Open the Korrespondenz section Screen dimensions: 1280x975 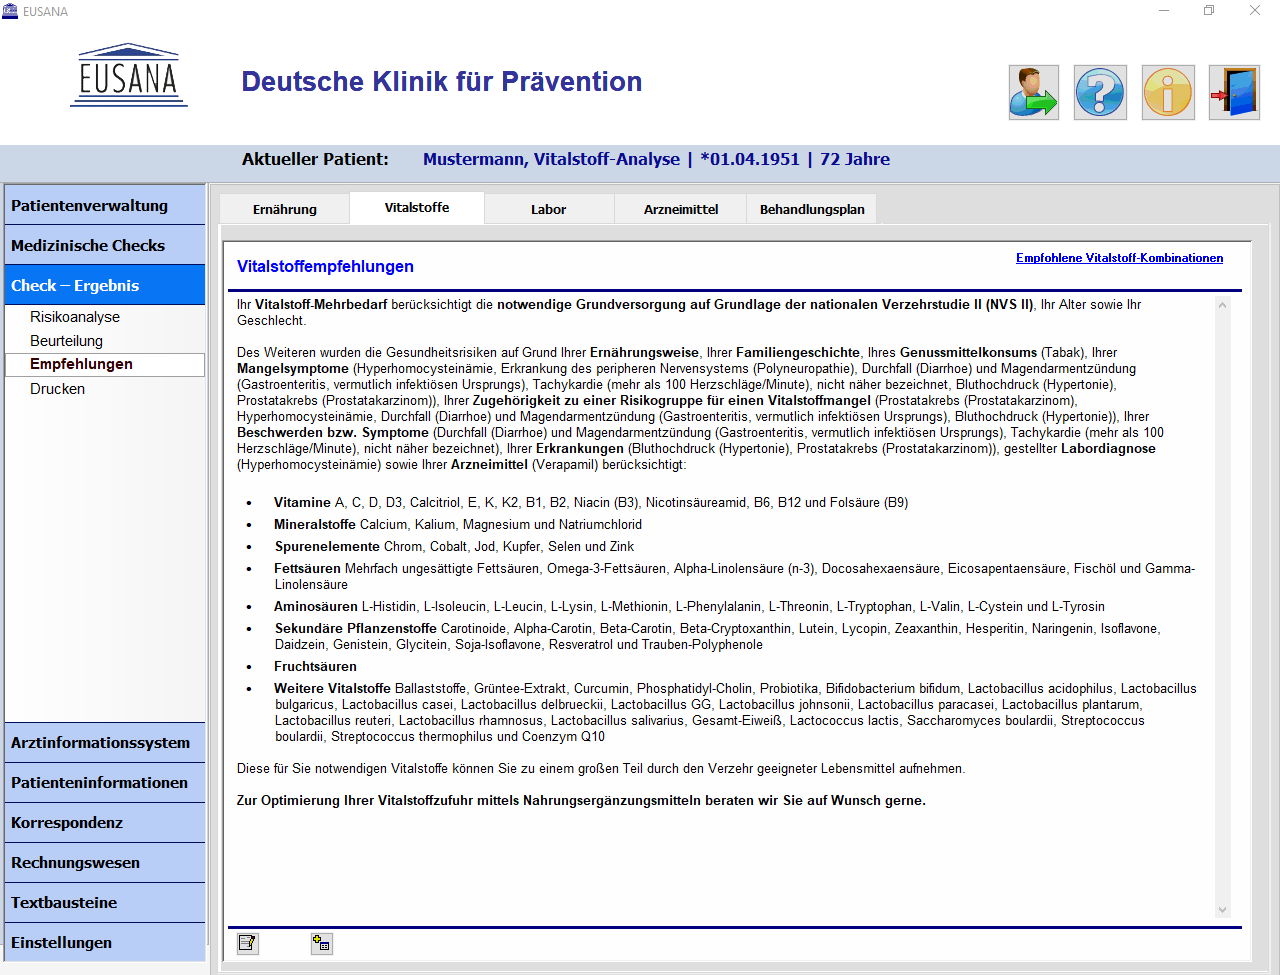(x=105, y=822)
